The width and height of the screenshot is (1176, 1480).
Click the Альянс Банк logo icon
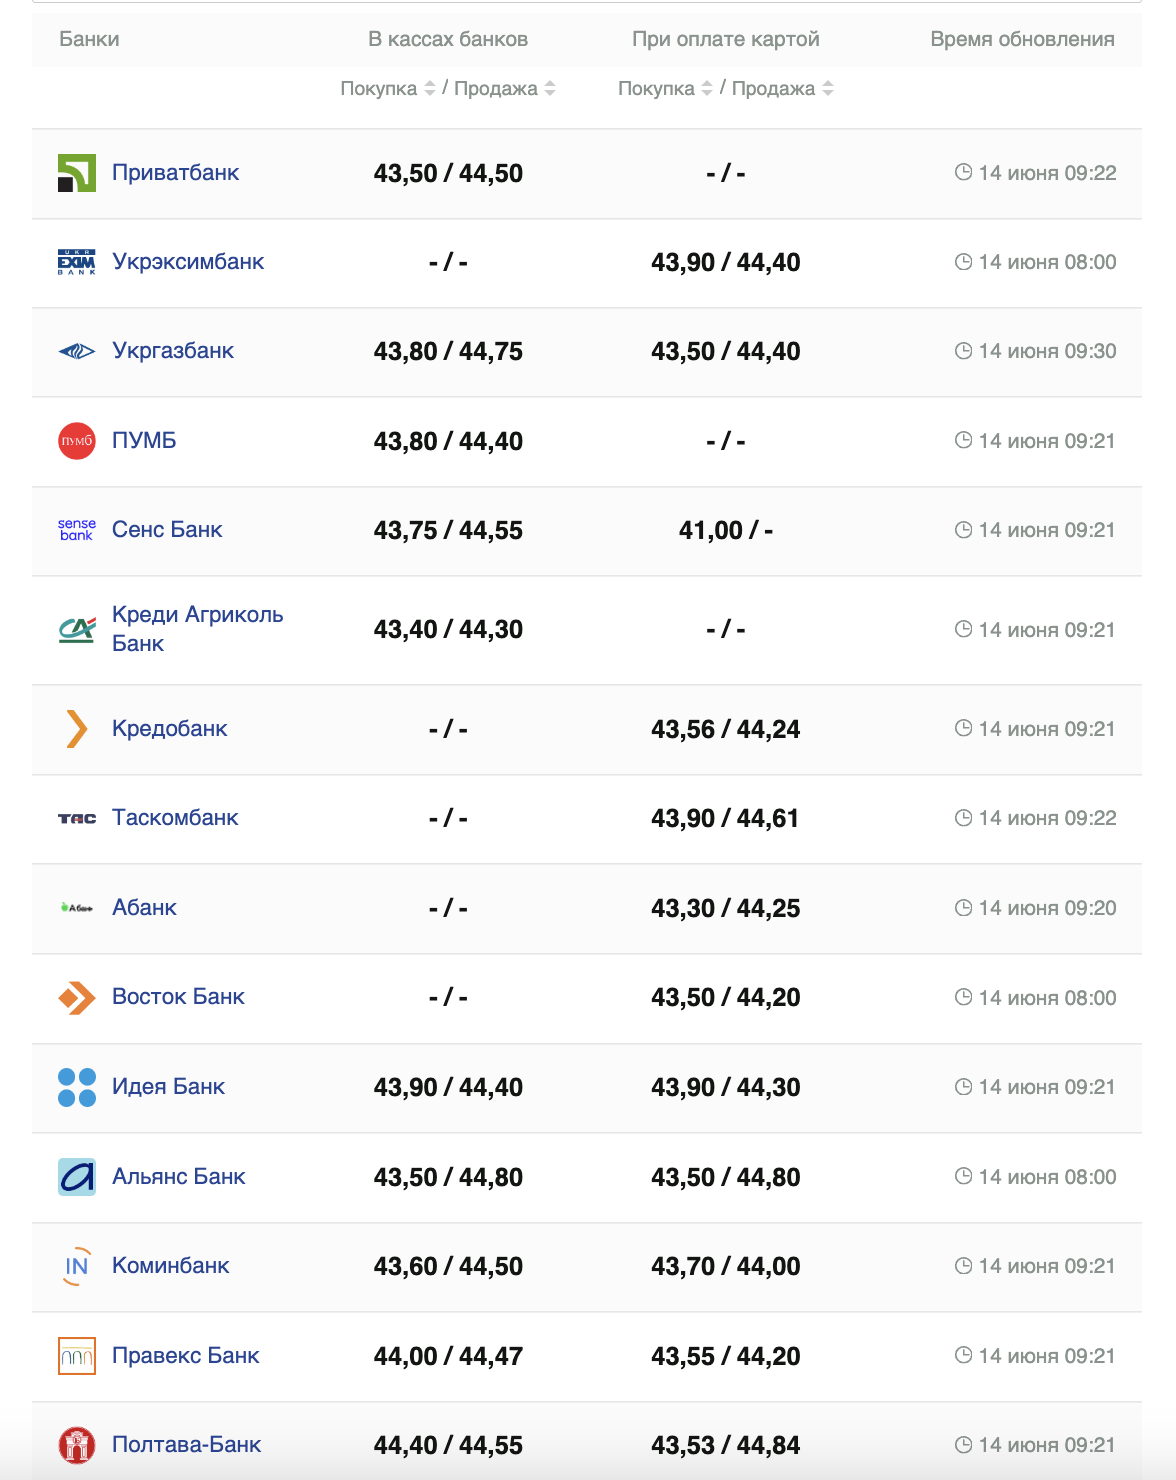77,1177
